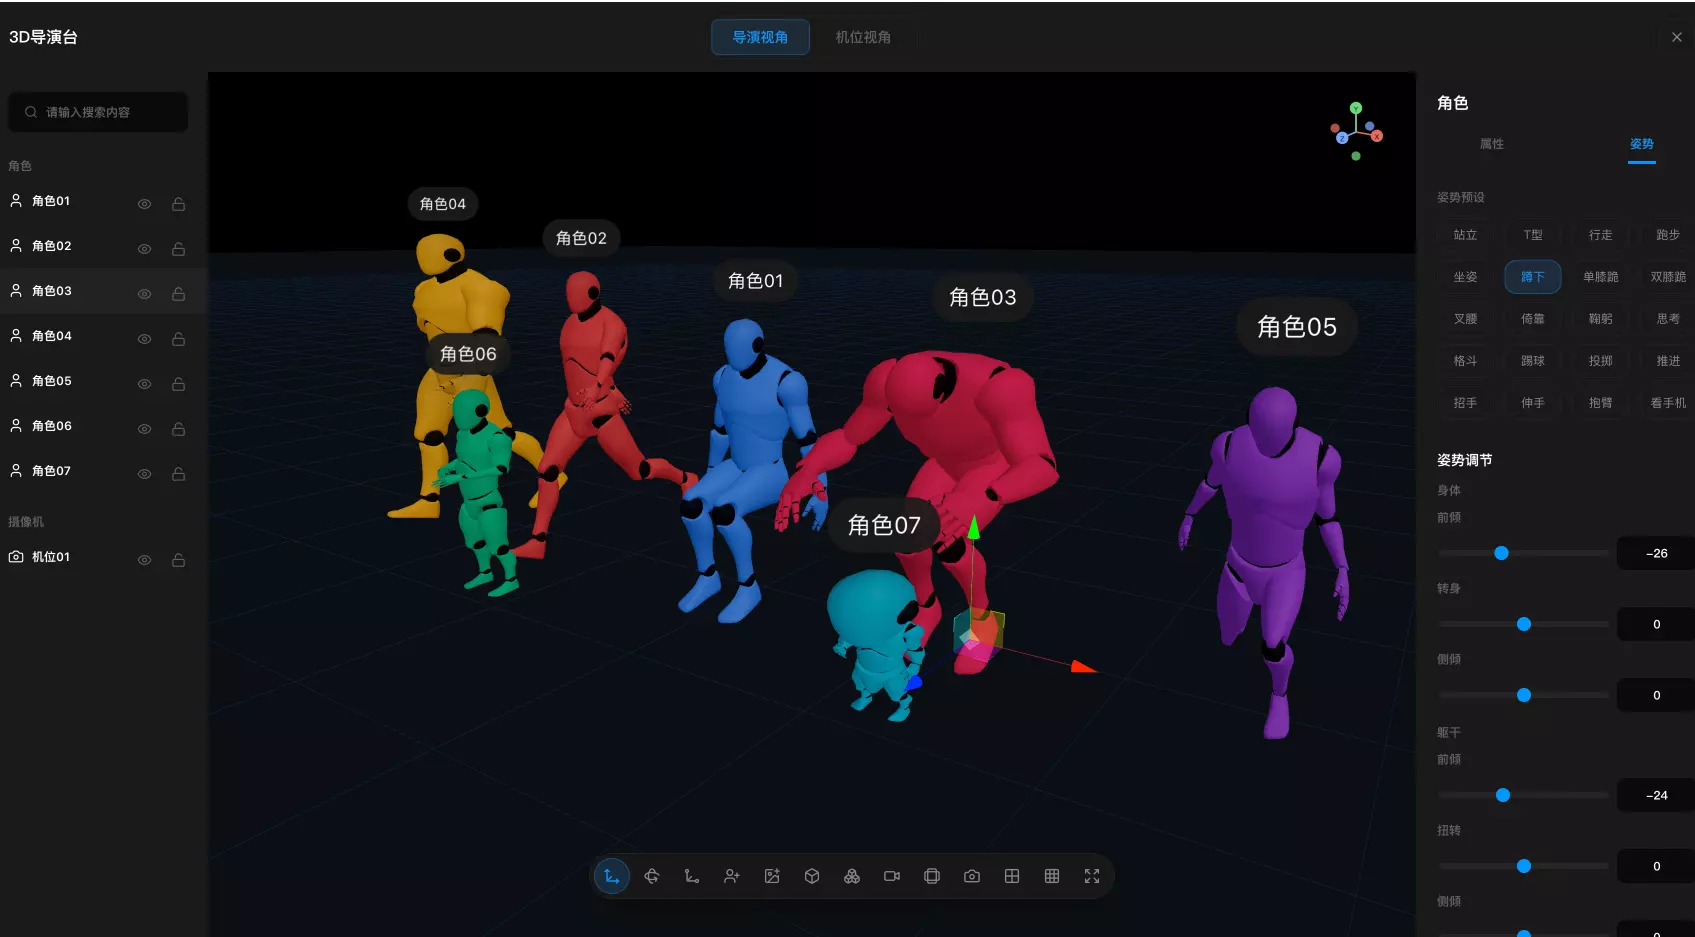1695x937 pixels.
Task: Click the frame overlay icon in toolbar
Action: click(932, 876)
